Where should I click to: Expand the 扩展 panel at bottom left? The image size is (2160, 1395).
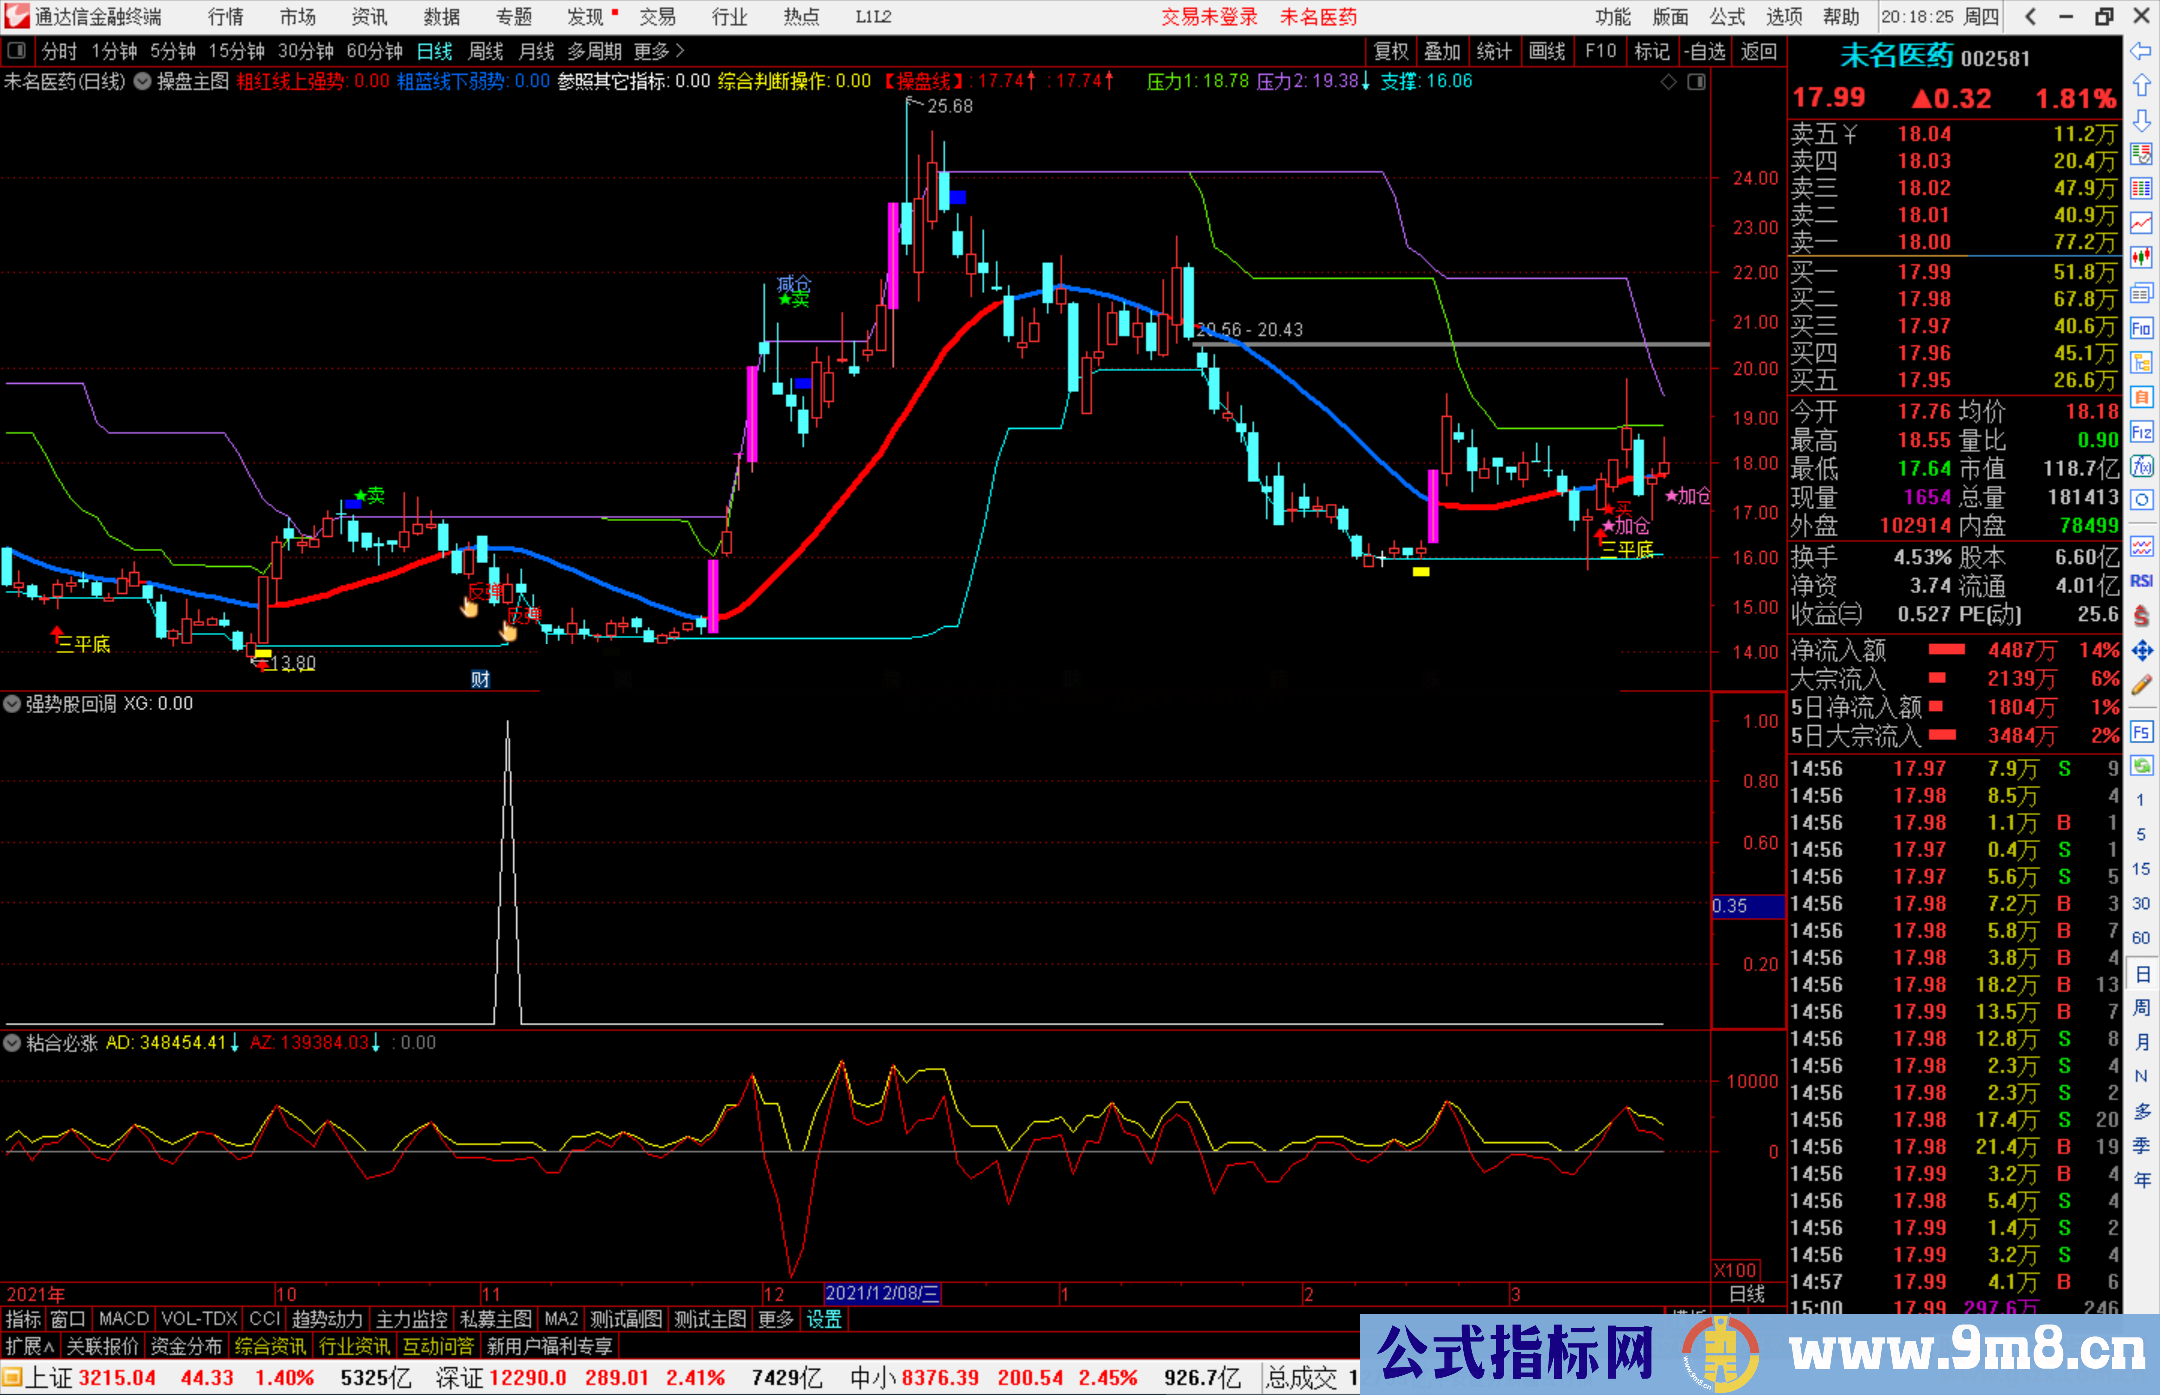click(x=29, y=1346)
